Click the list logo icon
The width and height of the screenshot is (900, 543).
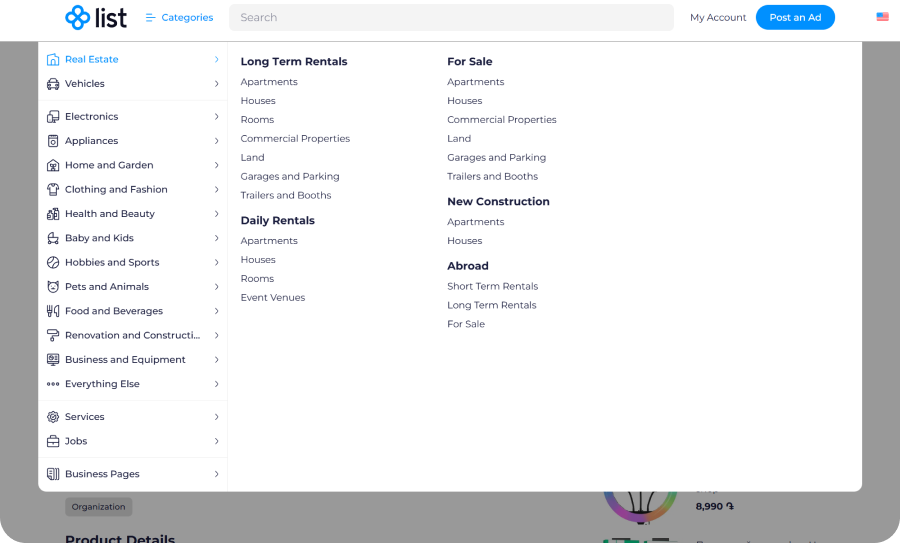[77, 17]
